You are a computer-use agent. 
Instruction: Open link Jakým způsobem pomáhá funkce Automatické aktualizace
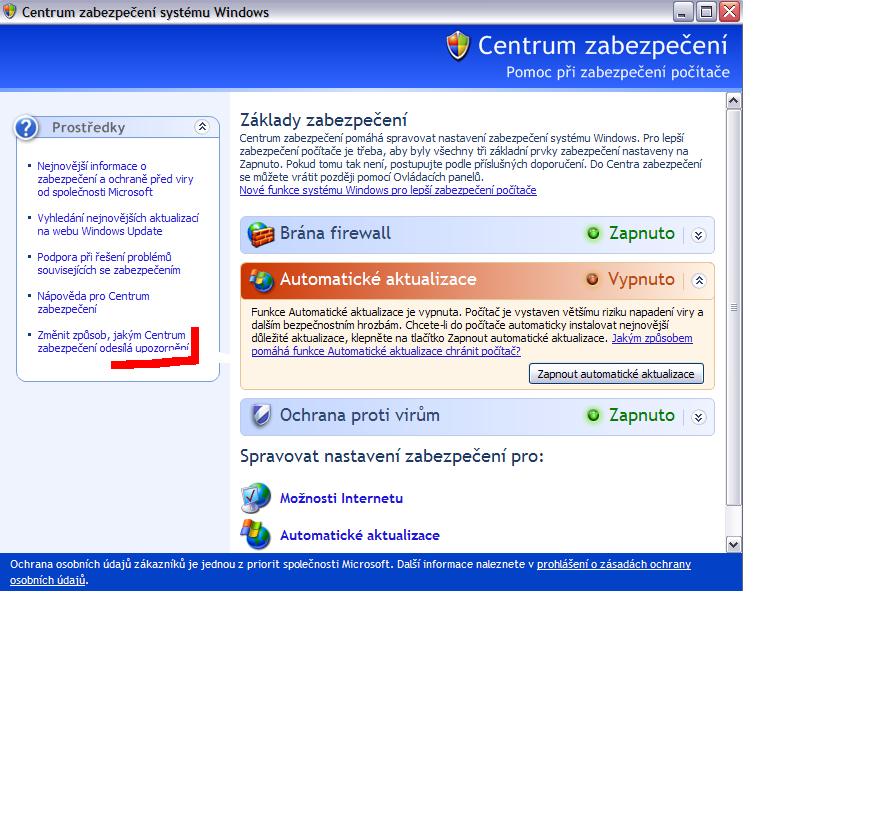click(x=471, y=345)
